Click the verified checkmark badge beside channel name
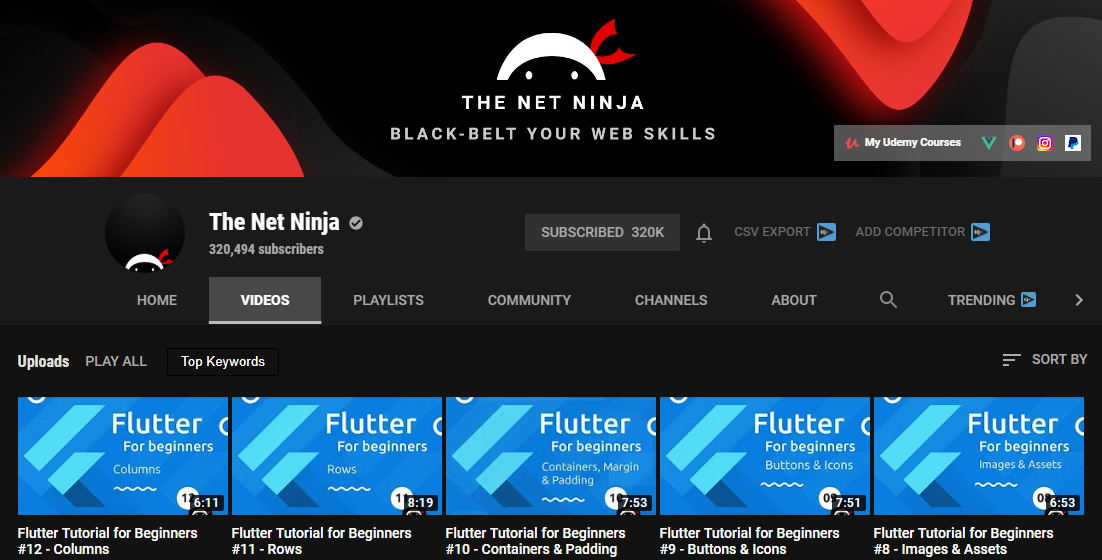 pos(356,223)
